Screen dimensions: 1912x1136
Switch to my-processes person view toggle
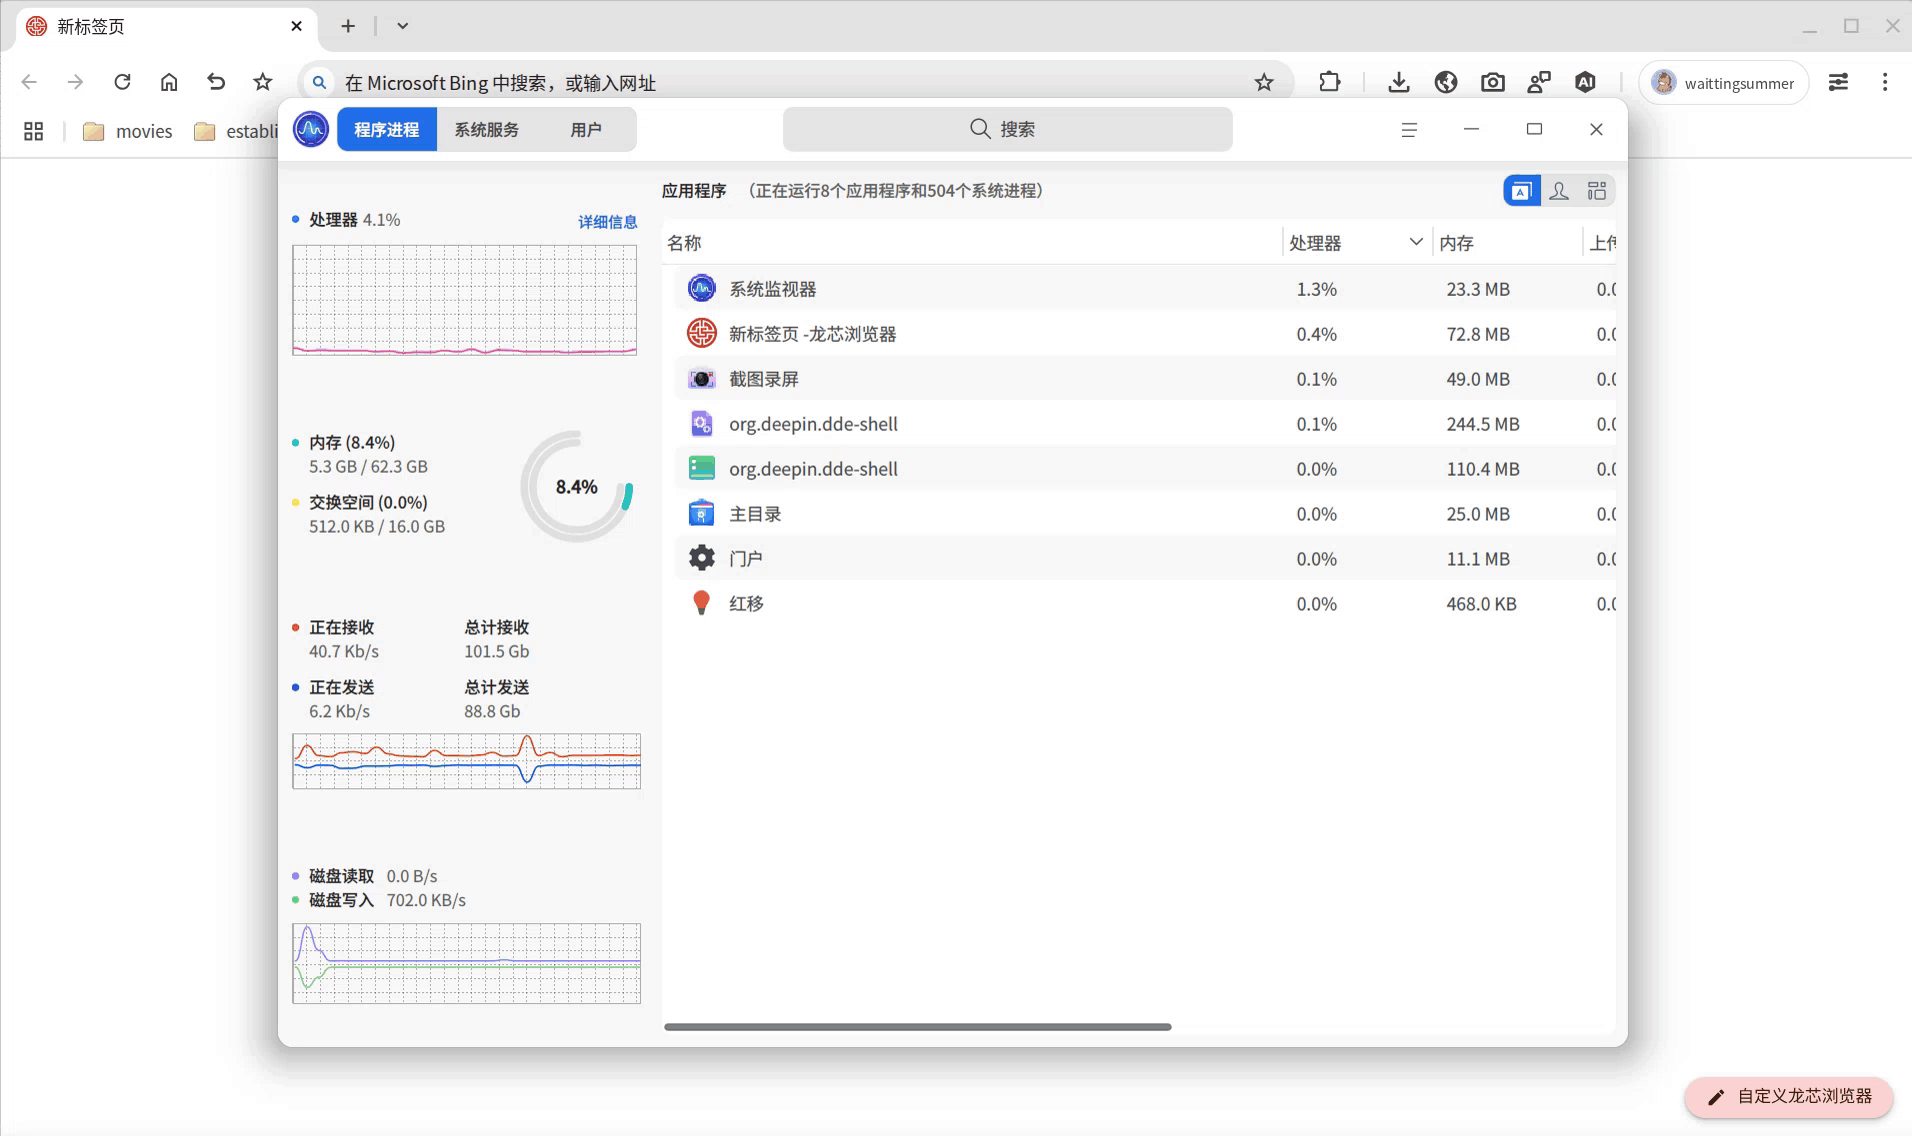point(1560,190)
